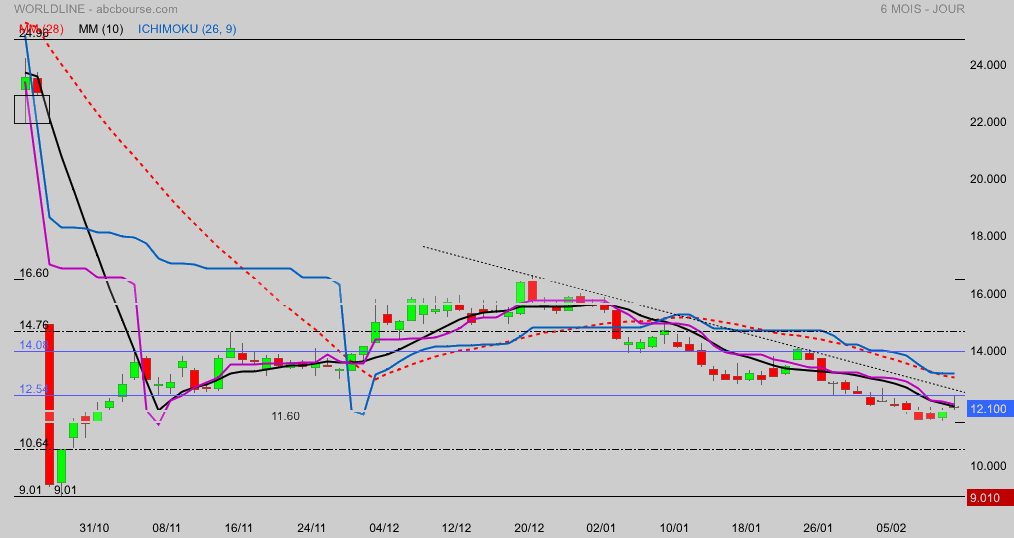Image resolution: width=1014 pixels, height=538 pixels.
Task: Click the 31/10 date label
Action: 94,528
